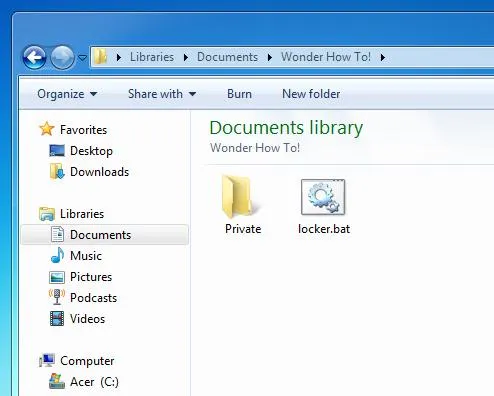Click the Acer (C:) drive icon
The image size is (494, 396).
point(57,381)
